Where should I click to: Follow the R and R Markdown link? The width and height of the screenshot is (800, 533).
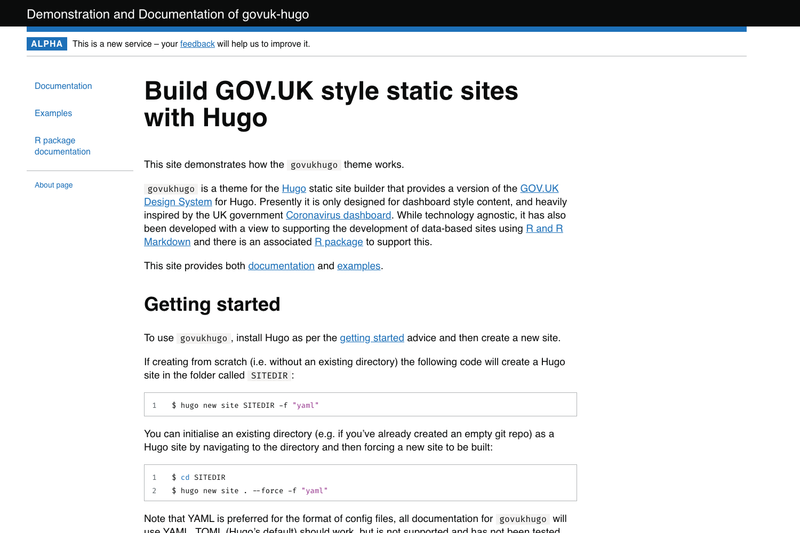coord(544,229)
